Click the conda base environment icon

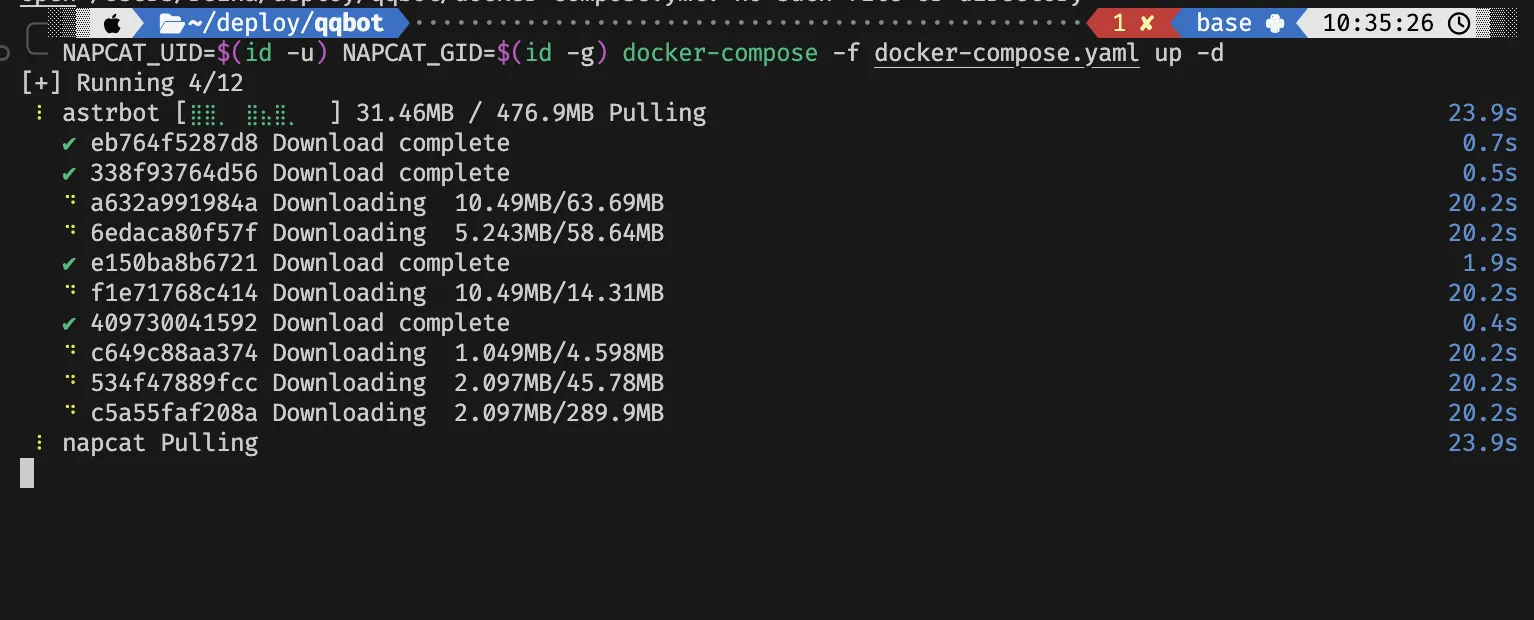[x=1274, y=23]
